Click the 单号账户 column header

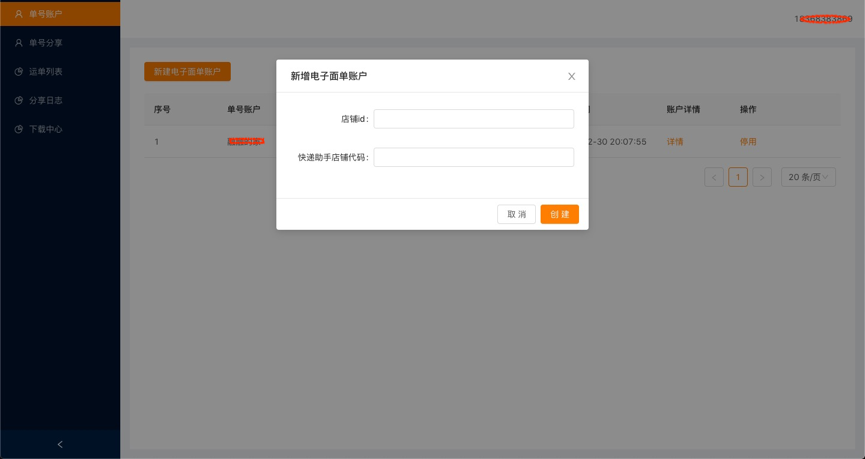coord(243,109)
